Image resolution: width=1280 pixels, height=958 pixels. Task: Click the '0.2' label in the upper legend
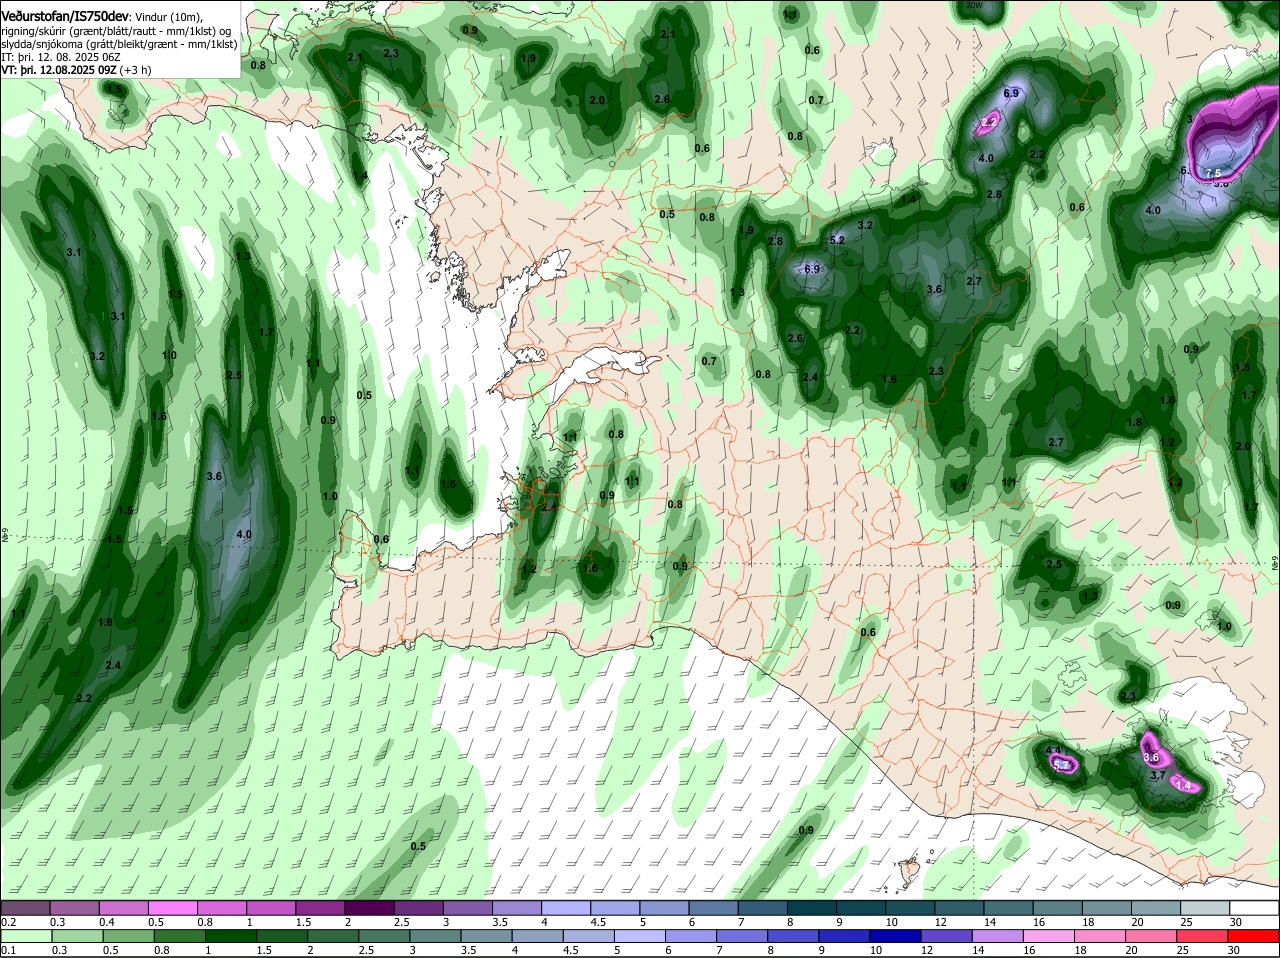point(8,922)
